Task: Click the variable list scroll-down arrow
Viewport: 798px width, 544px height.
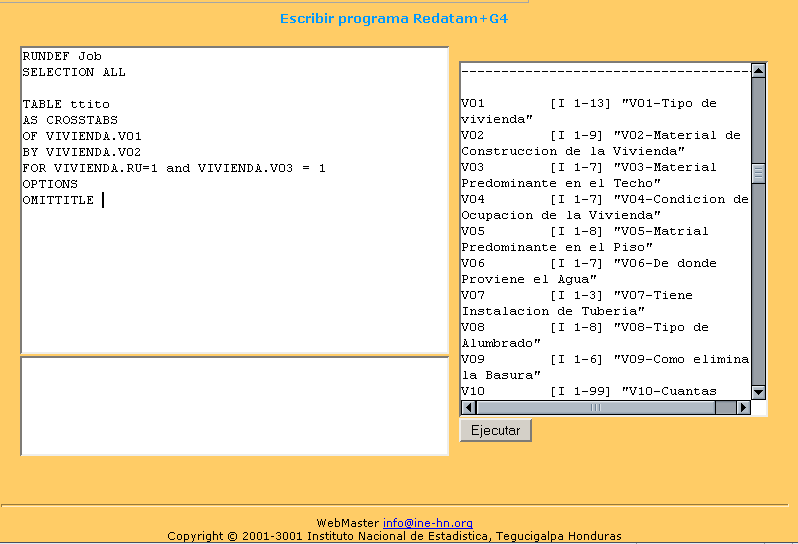Action: pyautogui.click(x=758, y=392)
